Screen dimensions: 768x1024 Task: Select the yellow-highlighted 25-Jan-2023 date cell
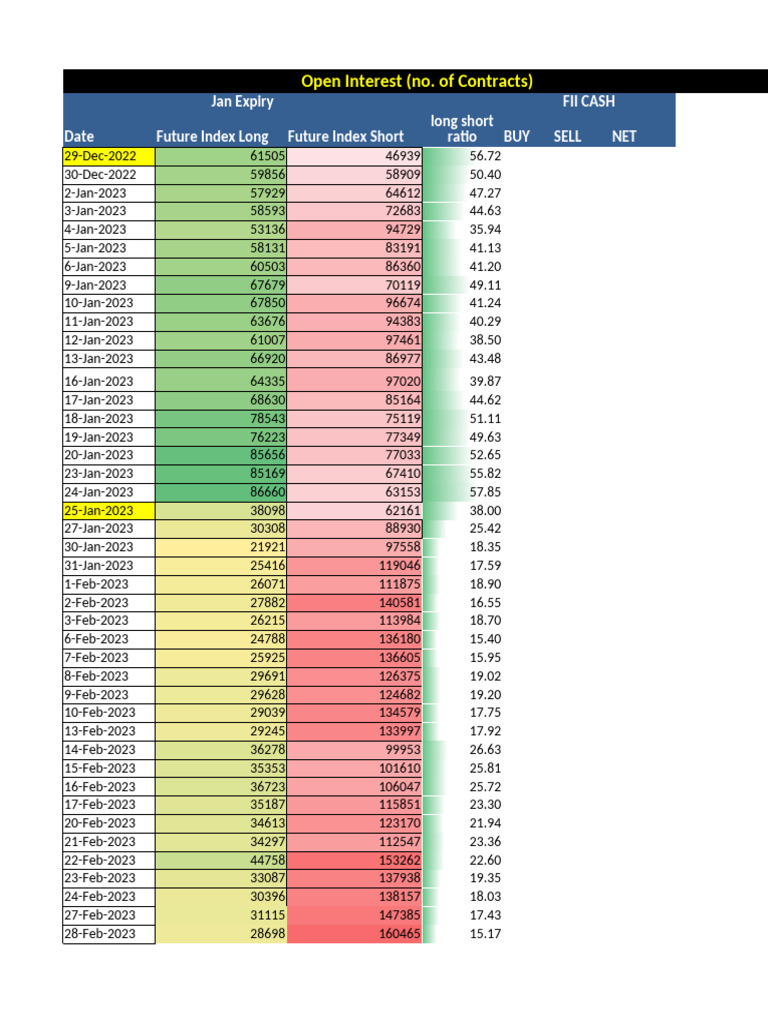108,510
